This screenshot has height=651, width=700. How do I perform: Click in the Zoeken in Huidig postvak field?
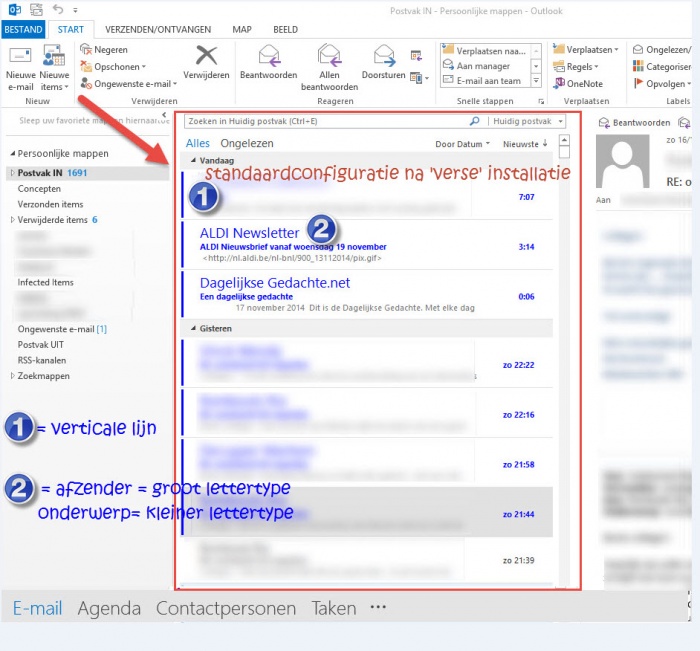(x=326, y=121)
